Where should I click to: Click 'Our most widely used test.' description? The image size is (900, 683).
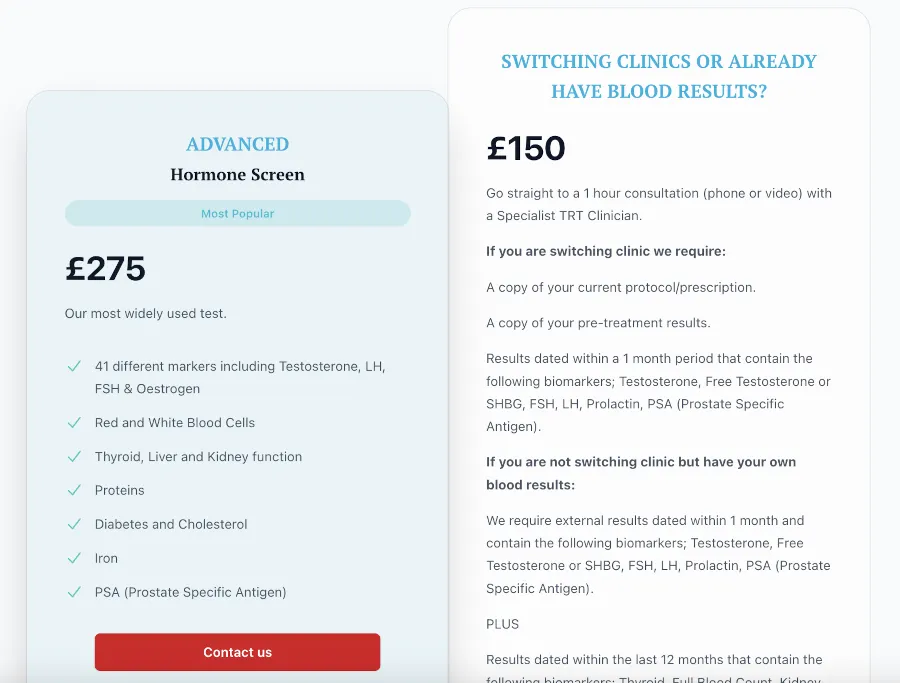click(146, 313)
